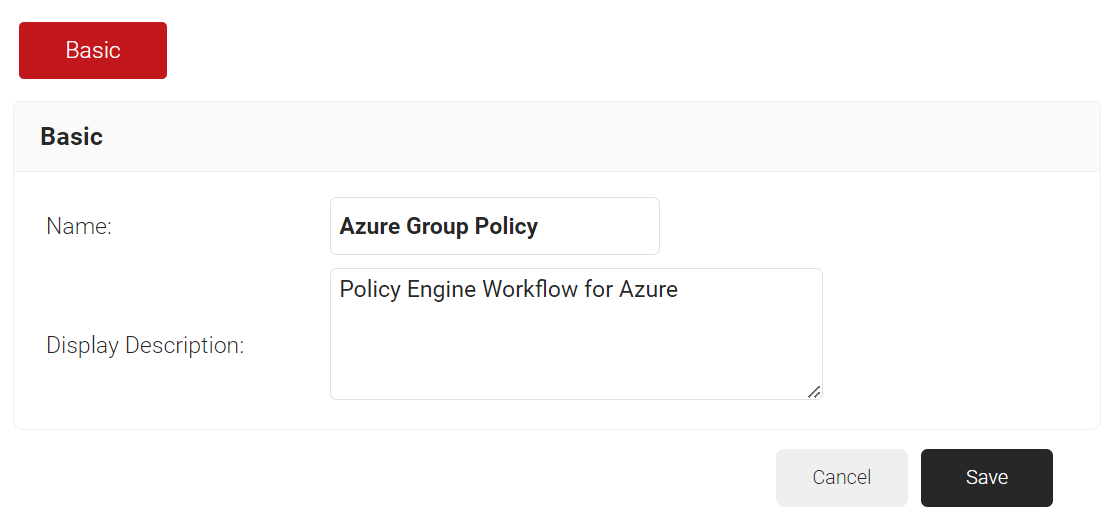Click the "Display Description:" label

(x=145, y=346)
